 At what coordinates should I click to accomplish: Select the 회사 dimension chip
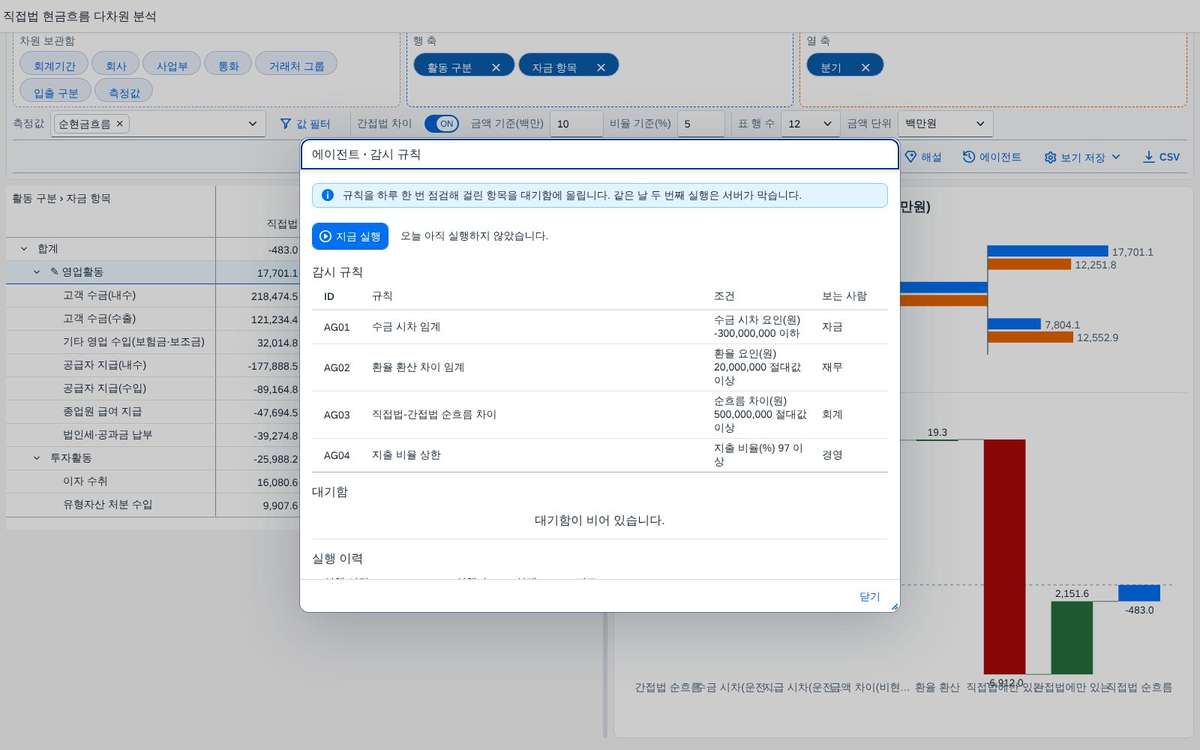116,66
